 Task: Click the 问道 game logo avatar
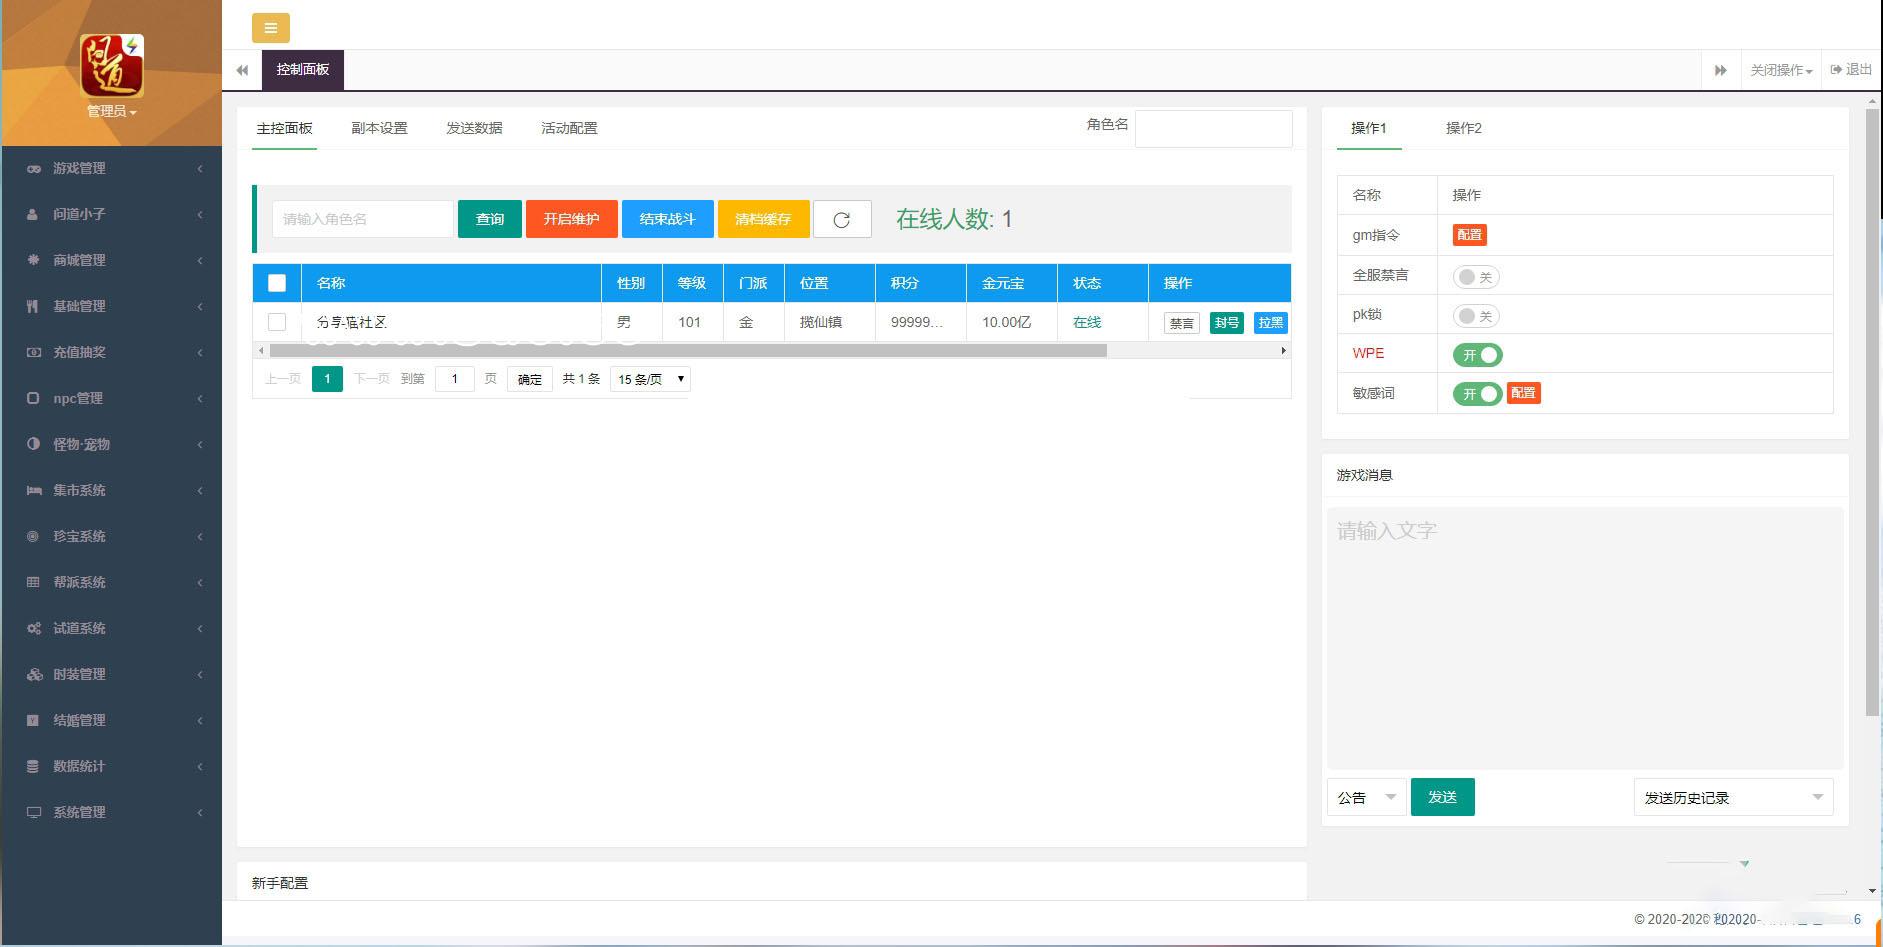point(111,66)
